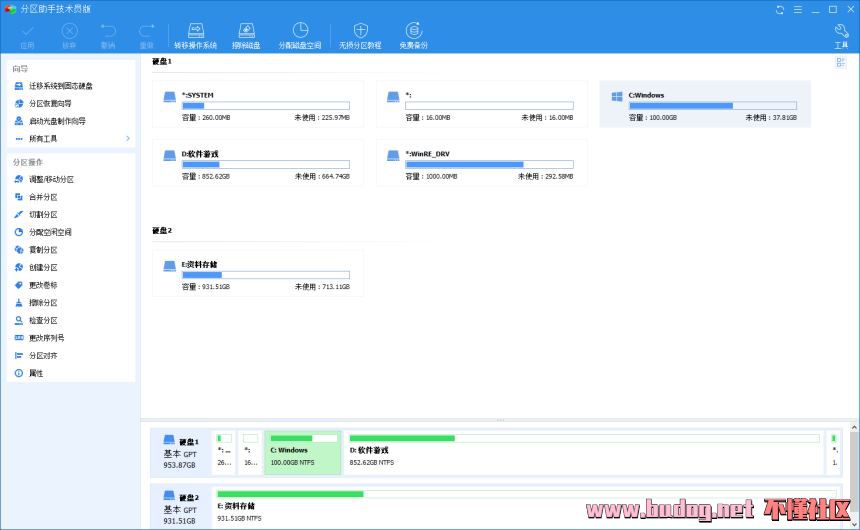860x530 pixels.
Task: Select 硬盘2 disk header in disk map
Action: (x=181, y=508)
